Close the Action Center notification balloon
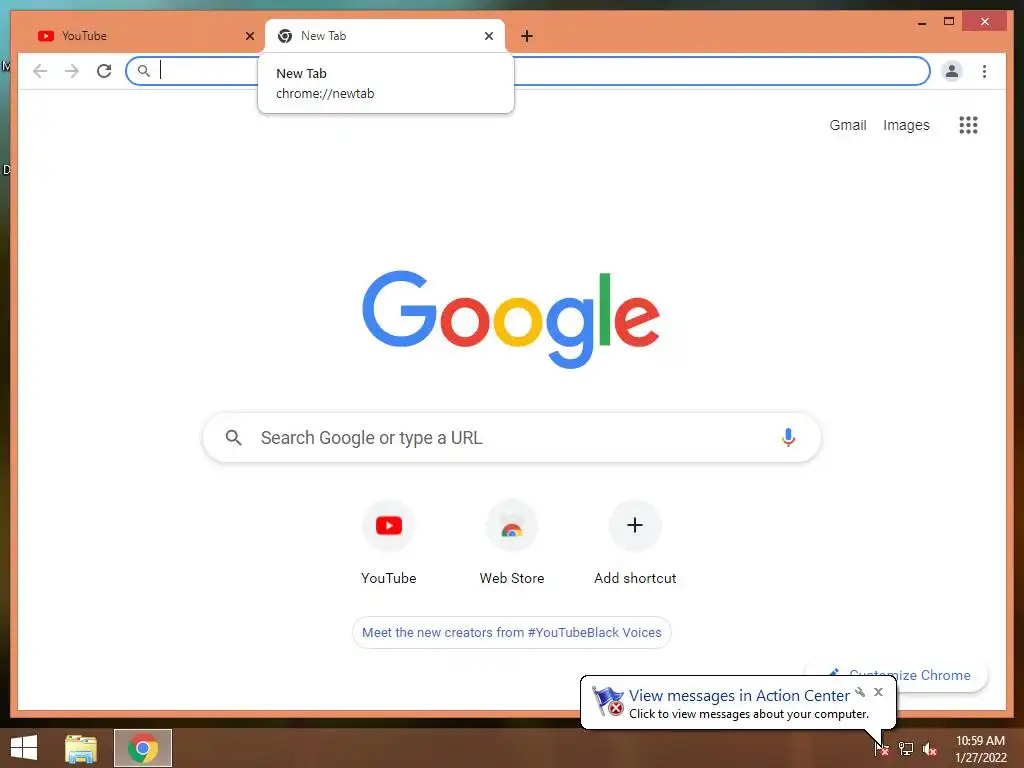The image size is (1024, 768). [878, 692]
